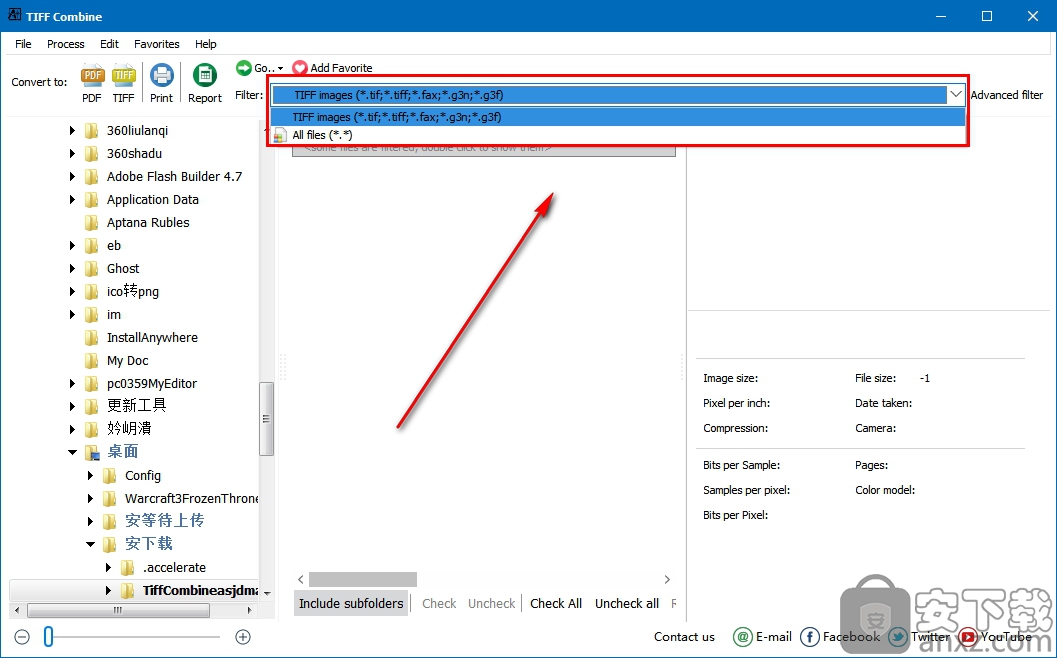
Task: Open the E-mail contact icon
Action: (742, 636)
